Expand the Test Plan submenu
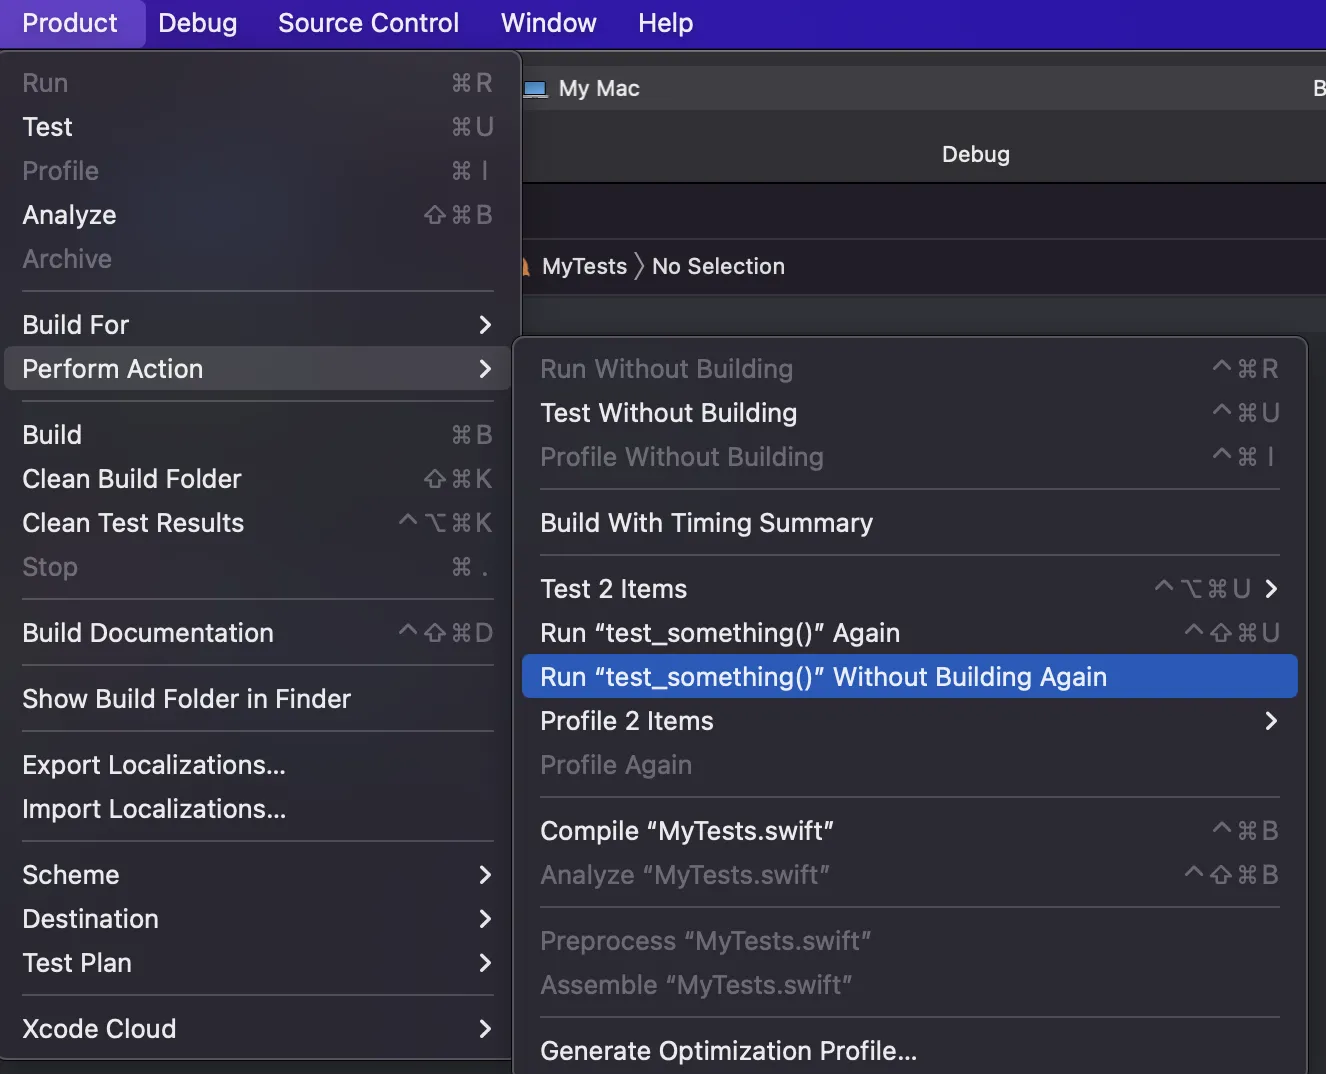The image size is (1326, 1074). click(x=257, y=963)
